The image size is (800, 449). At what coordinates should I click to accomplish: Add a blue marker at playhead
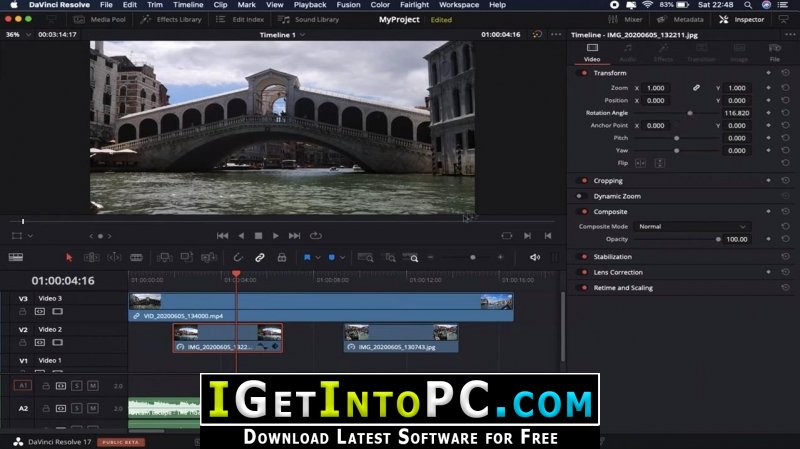[x=332, y=258]
